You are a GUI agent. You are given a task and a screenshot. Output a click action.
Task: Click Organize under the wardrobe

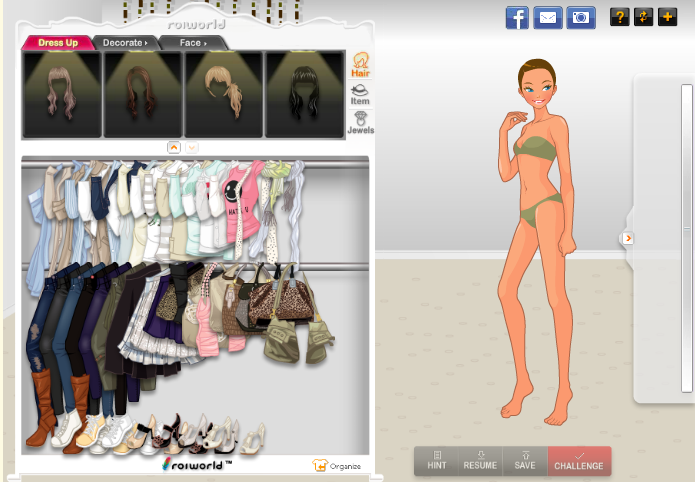(336, 466)
